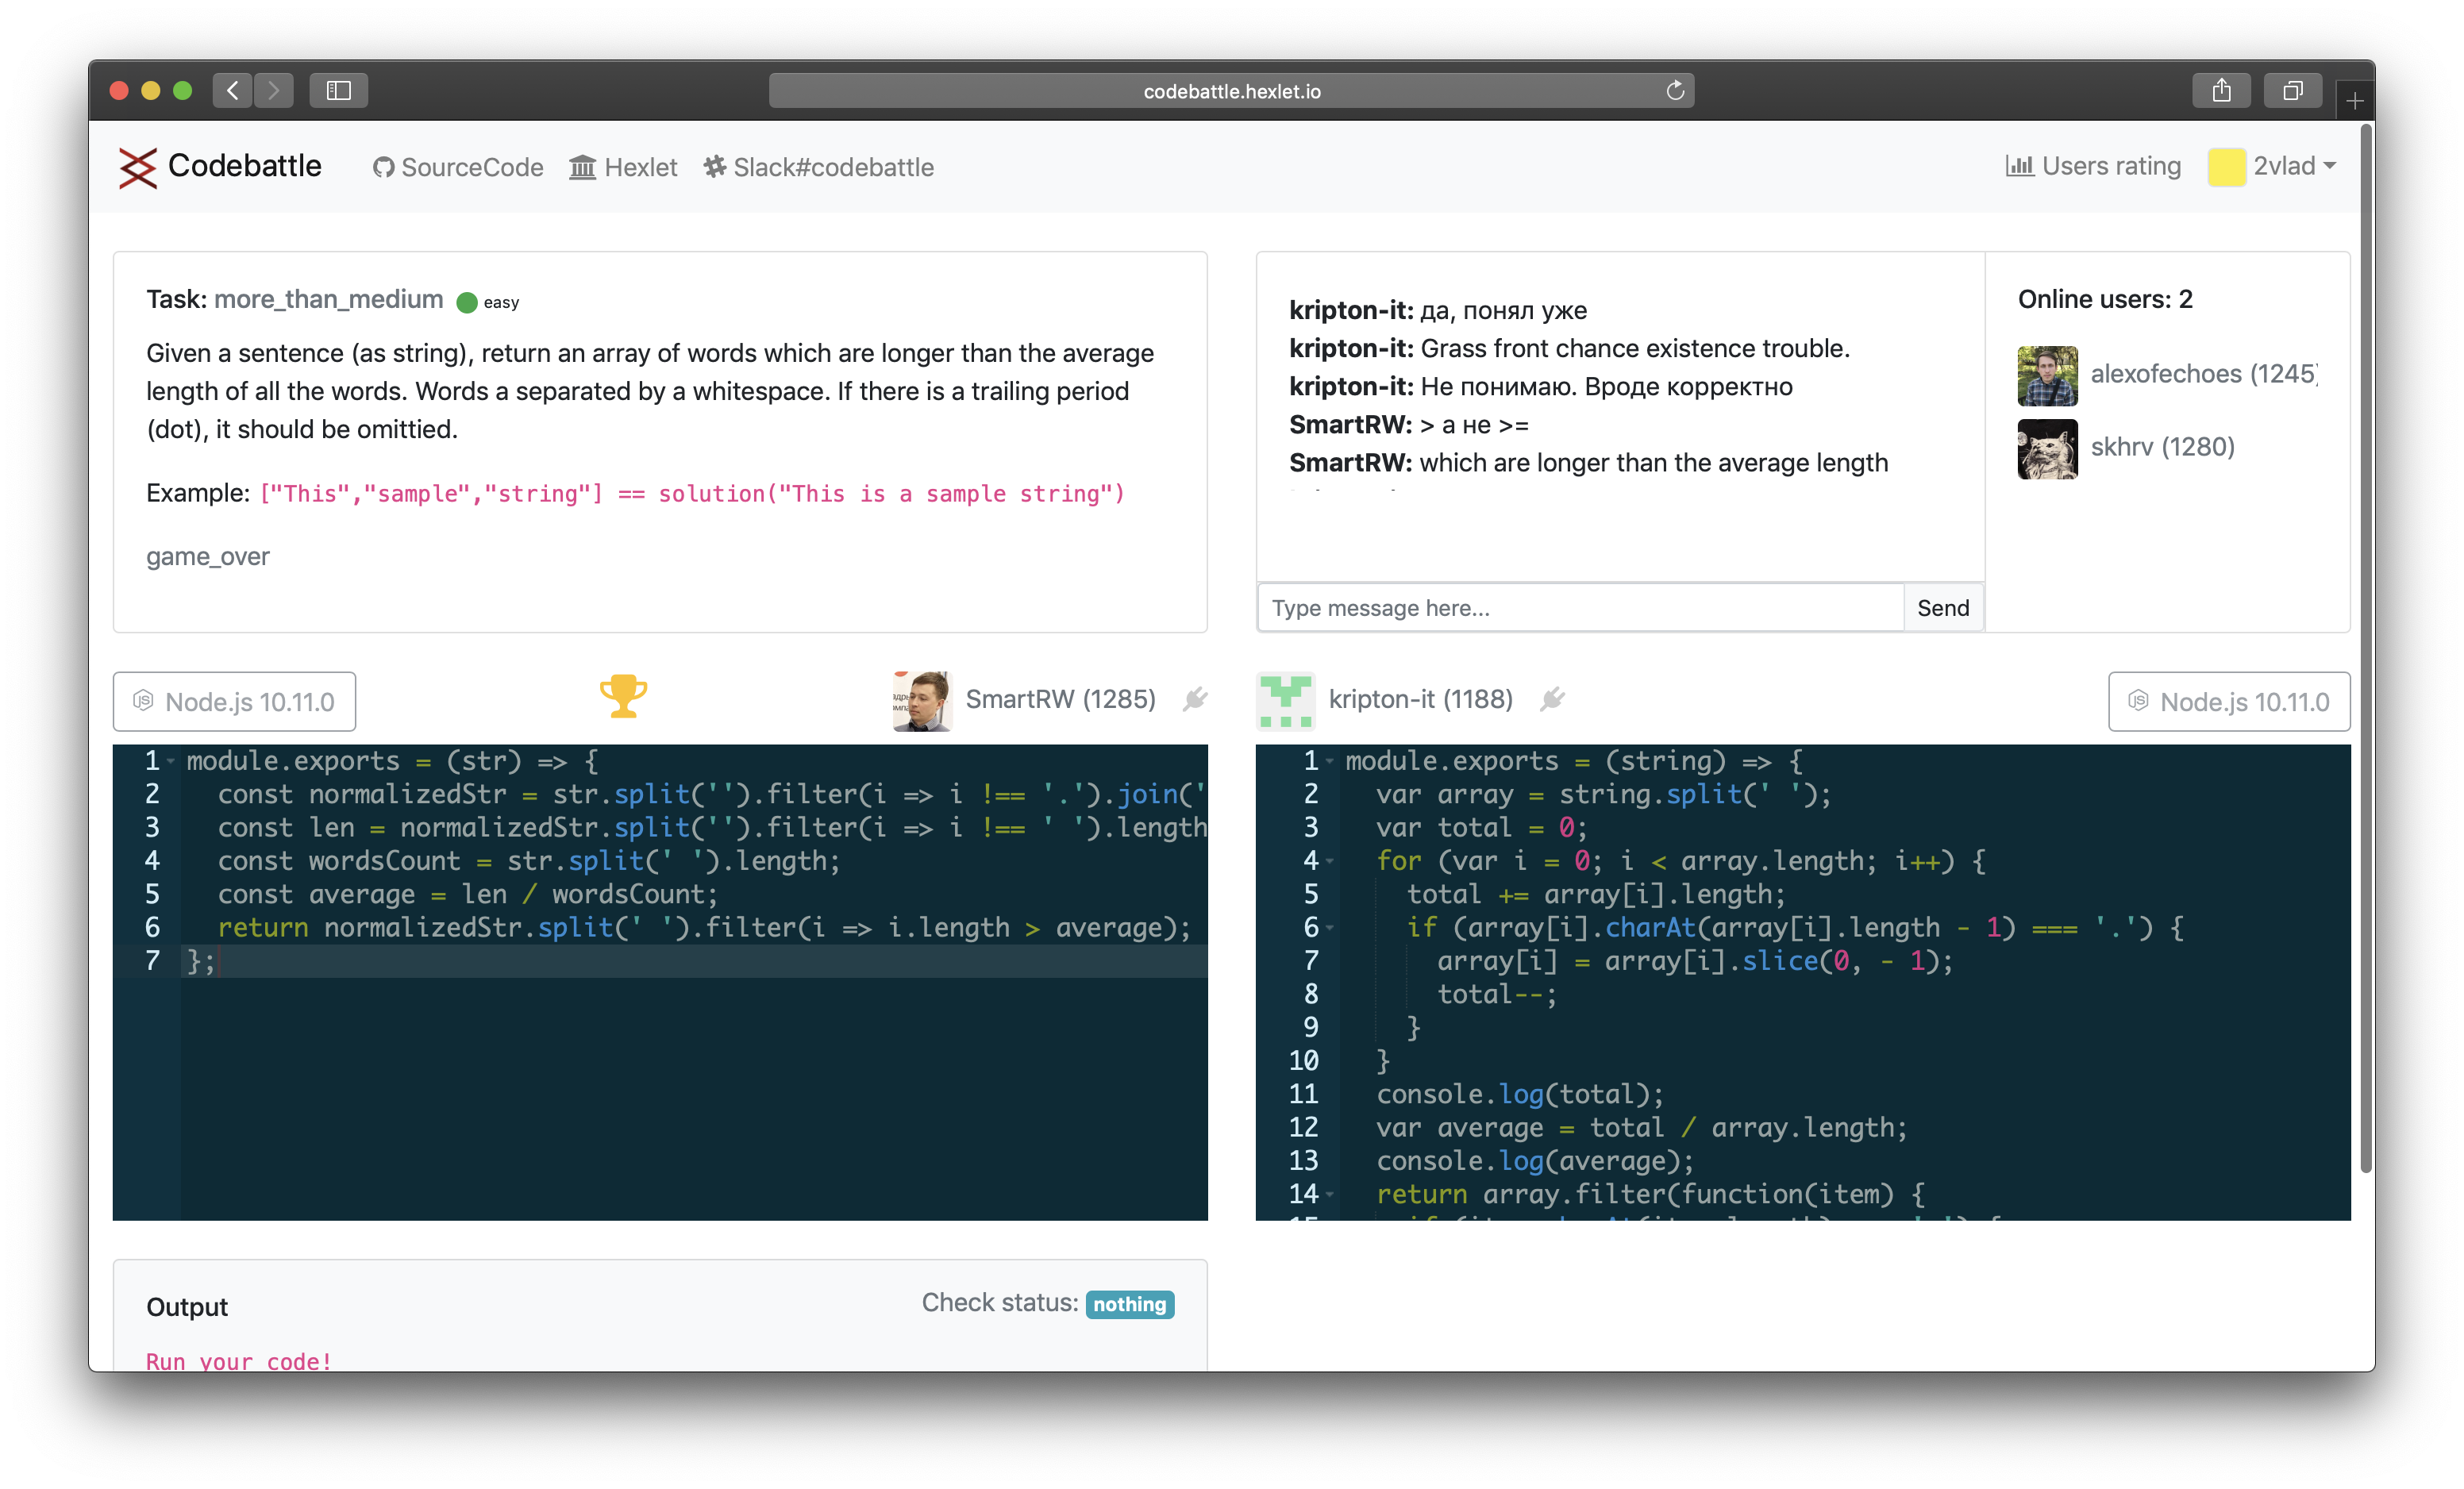Collapse code fold arrow on SmartRW's line 1
Viewport: 2464px width, 1489px height.
[x=171, y=762]
